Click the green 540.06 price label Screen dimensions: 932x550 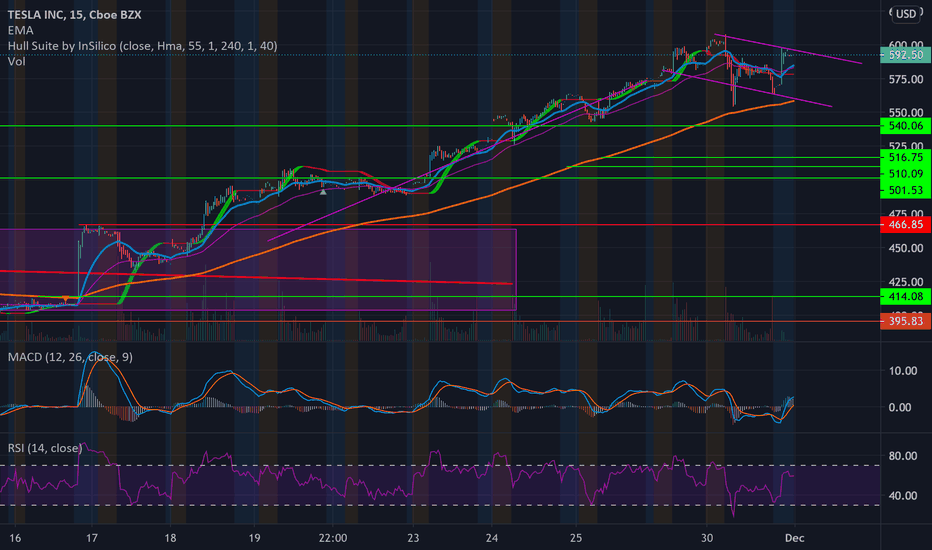(x=905, y=125)
